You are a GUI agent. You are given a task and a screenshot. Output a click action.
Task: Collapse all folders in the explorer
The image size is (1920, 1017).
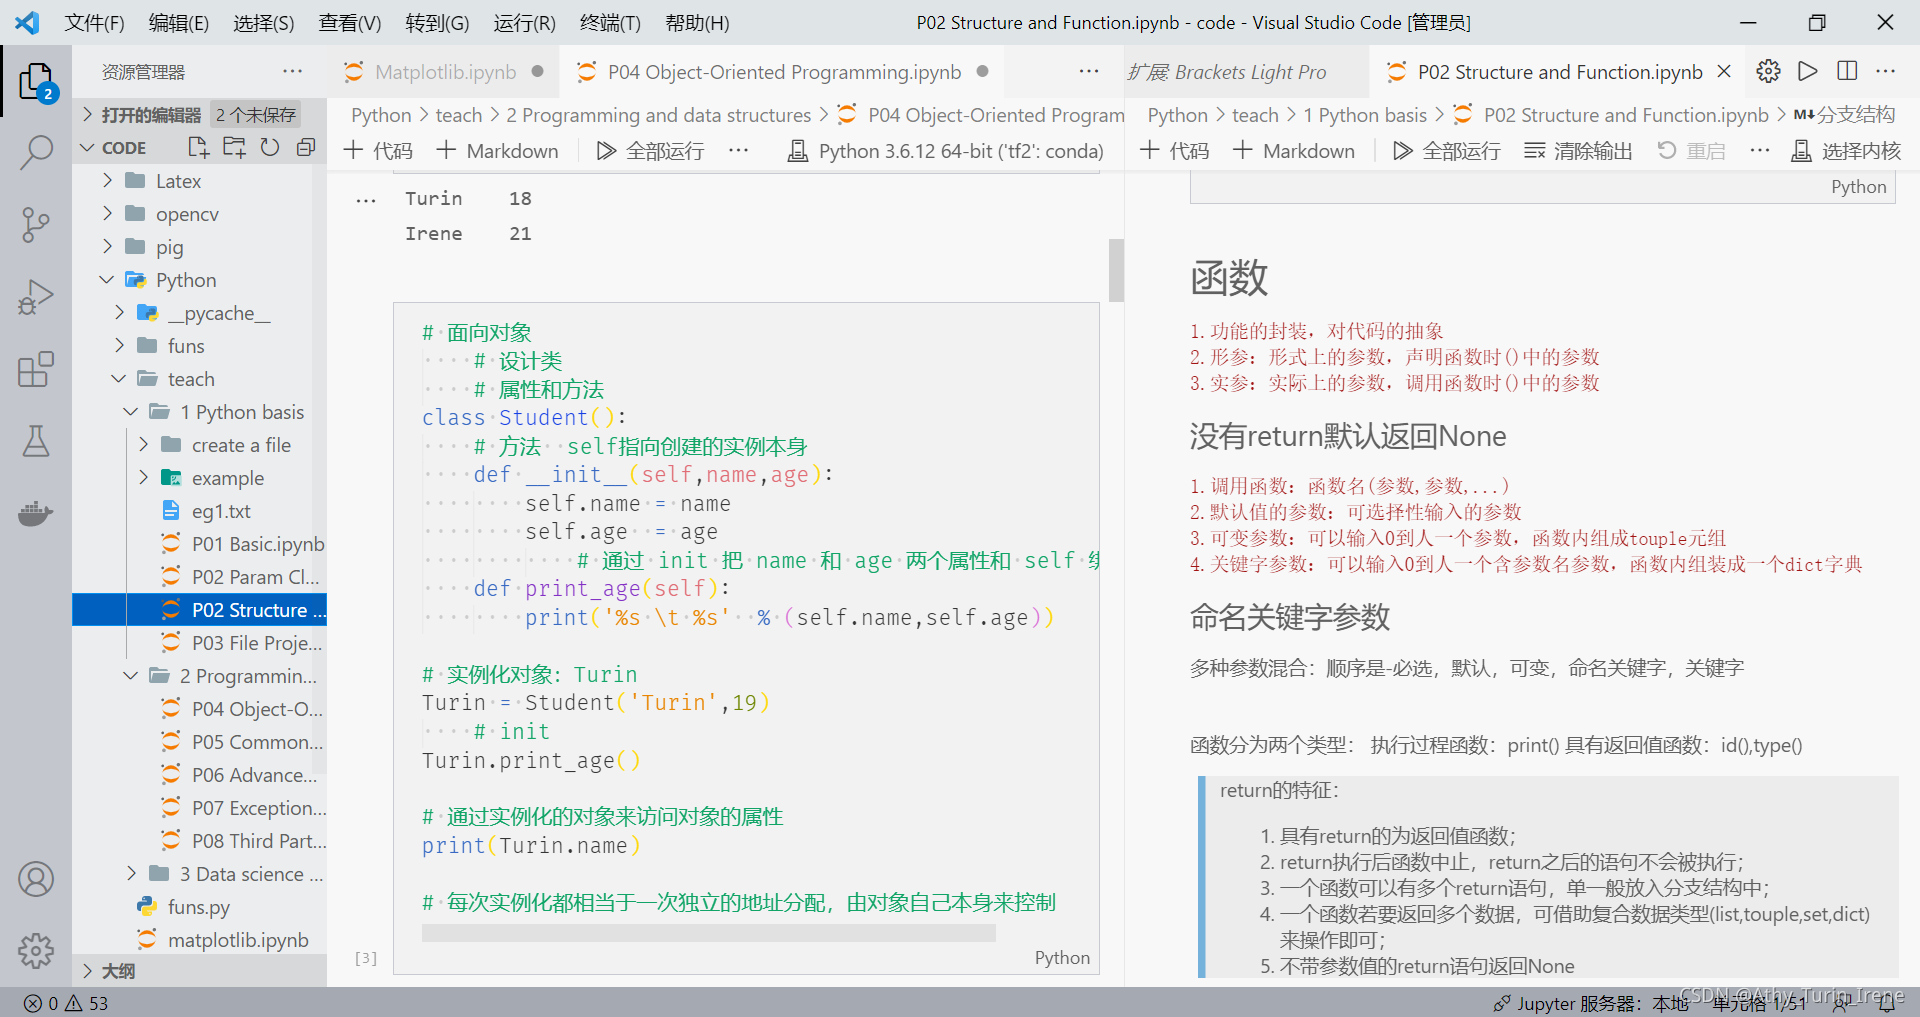pyautogui.click(x=305, y=147)
